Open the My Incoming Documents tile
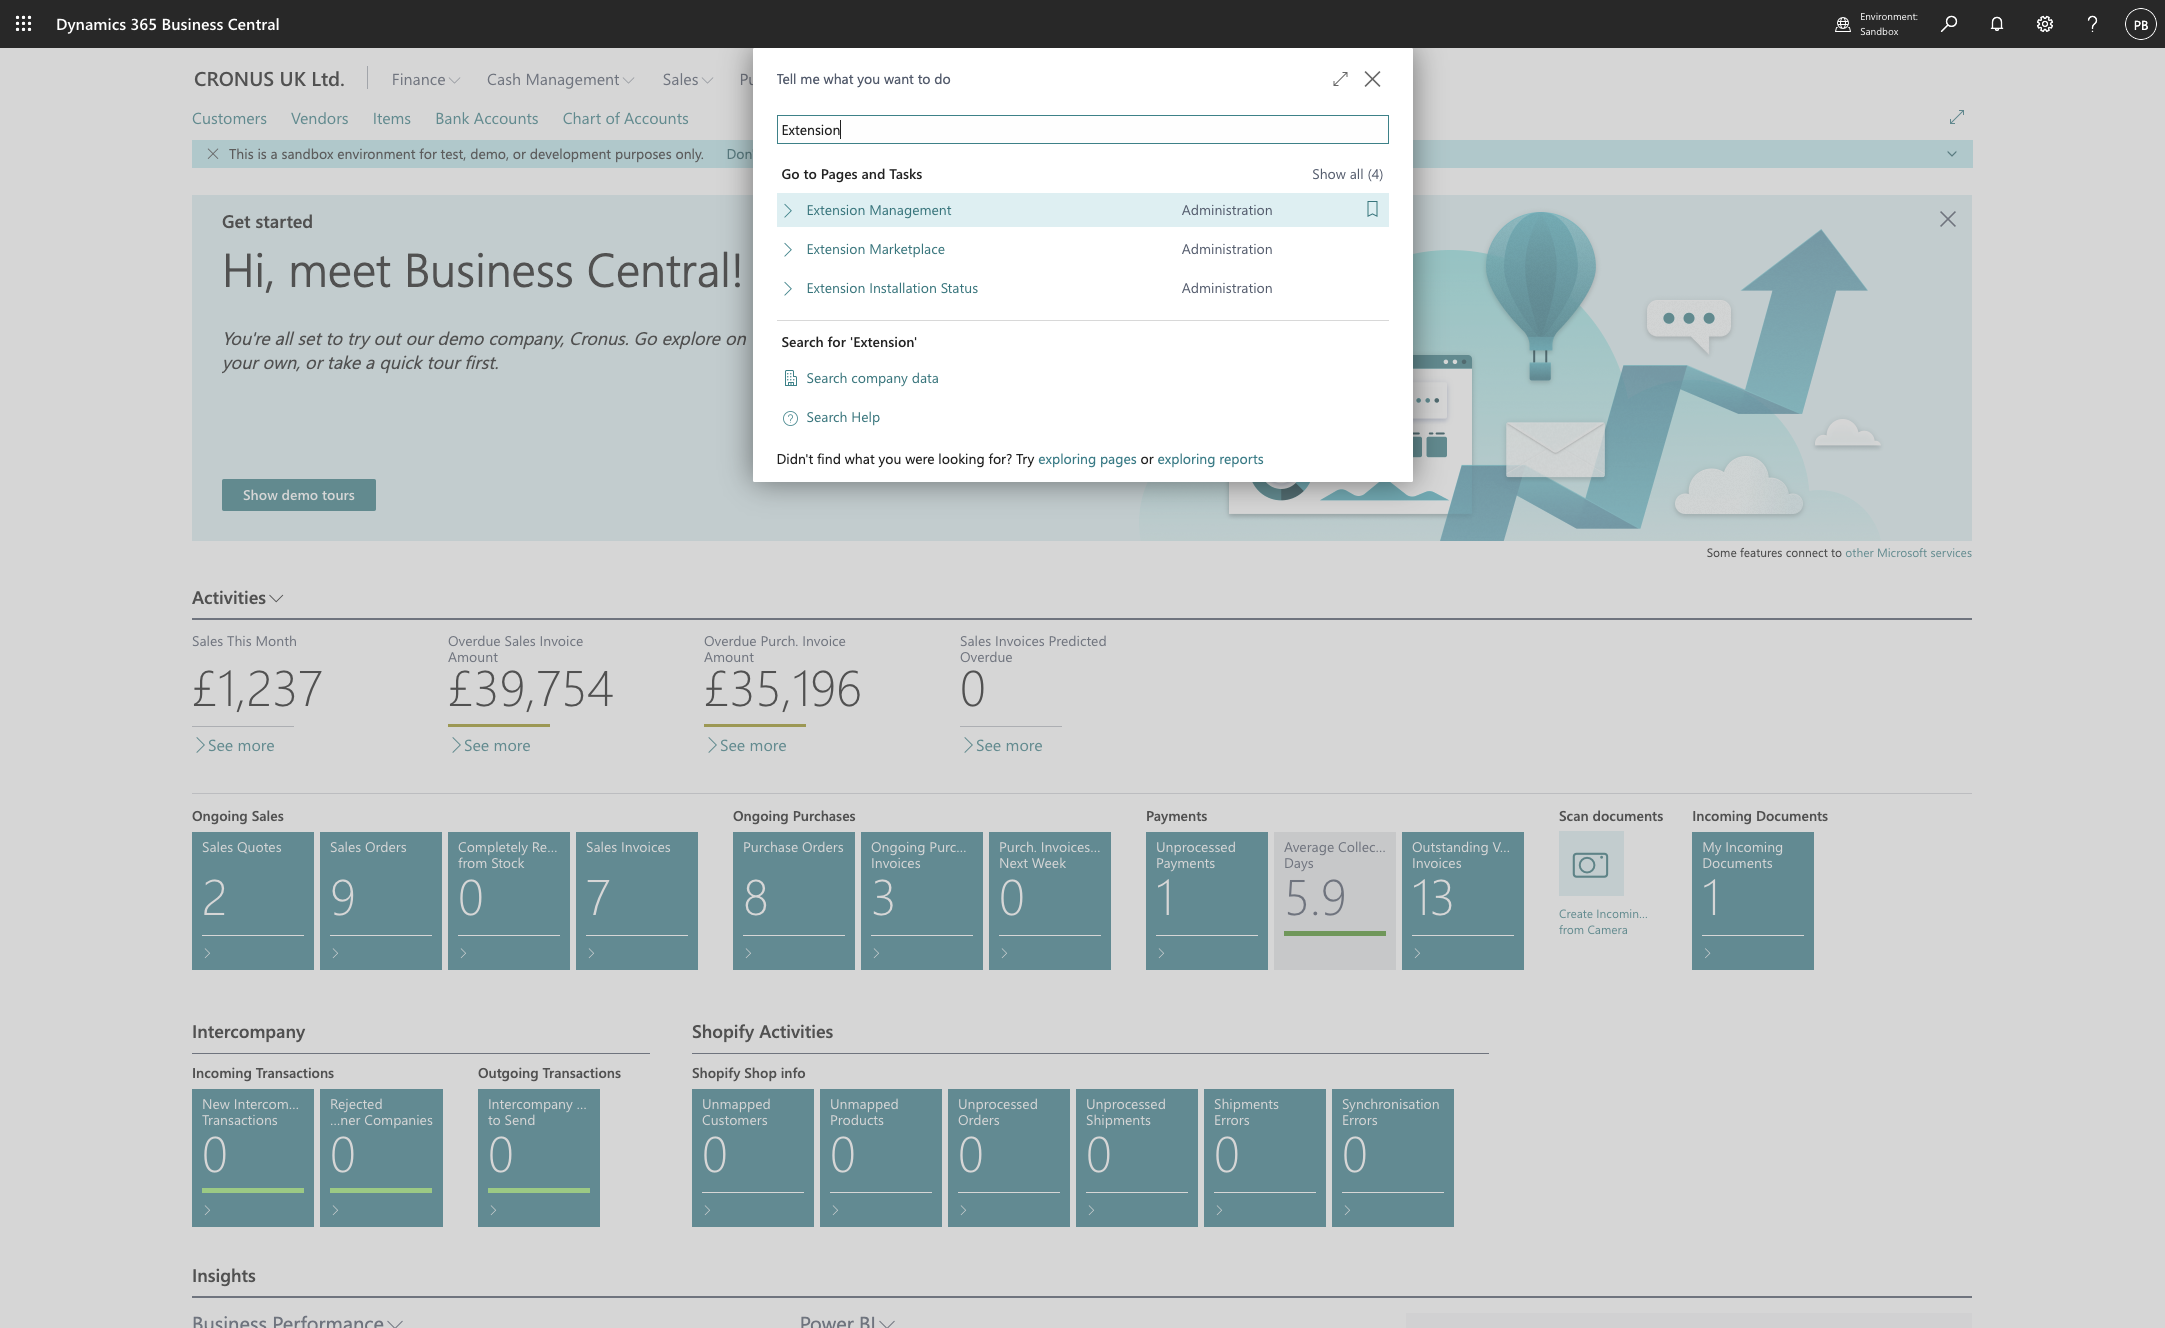Screen dimensions: 2165x1328 coord(1753,901)
